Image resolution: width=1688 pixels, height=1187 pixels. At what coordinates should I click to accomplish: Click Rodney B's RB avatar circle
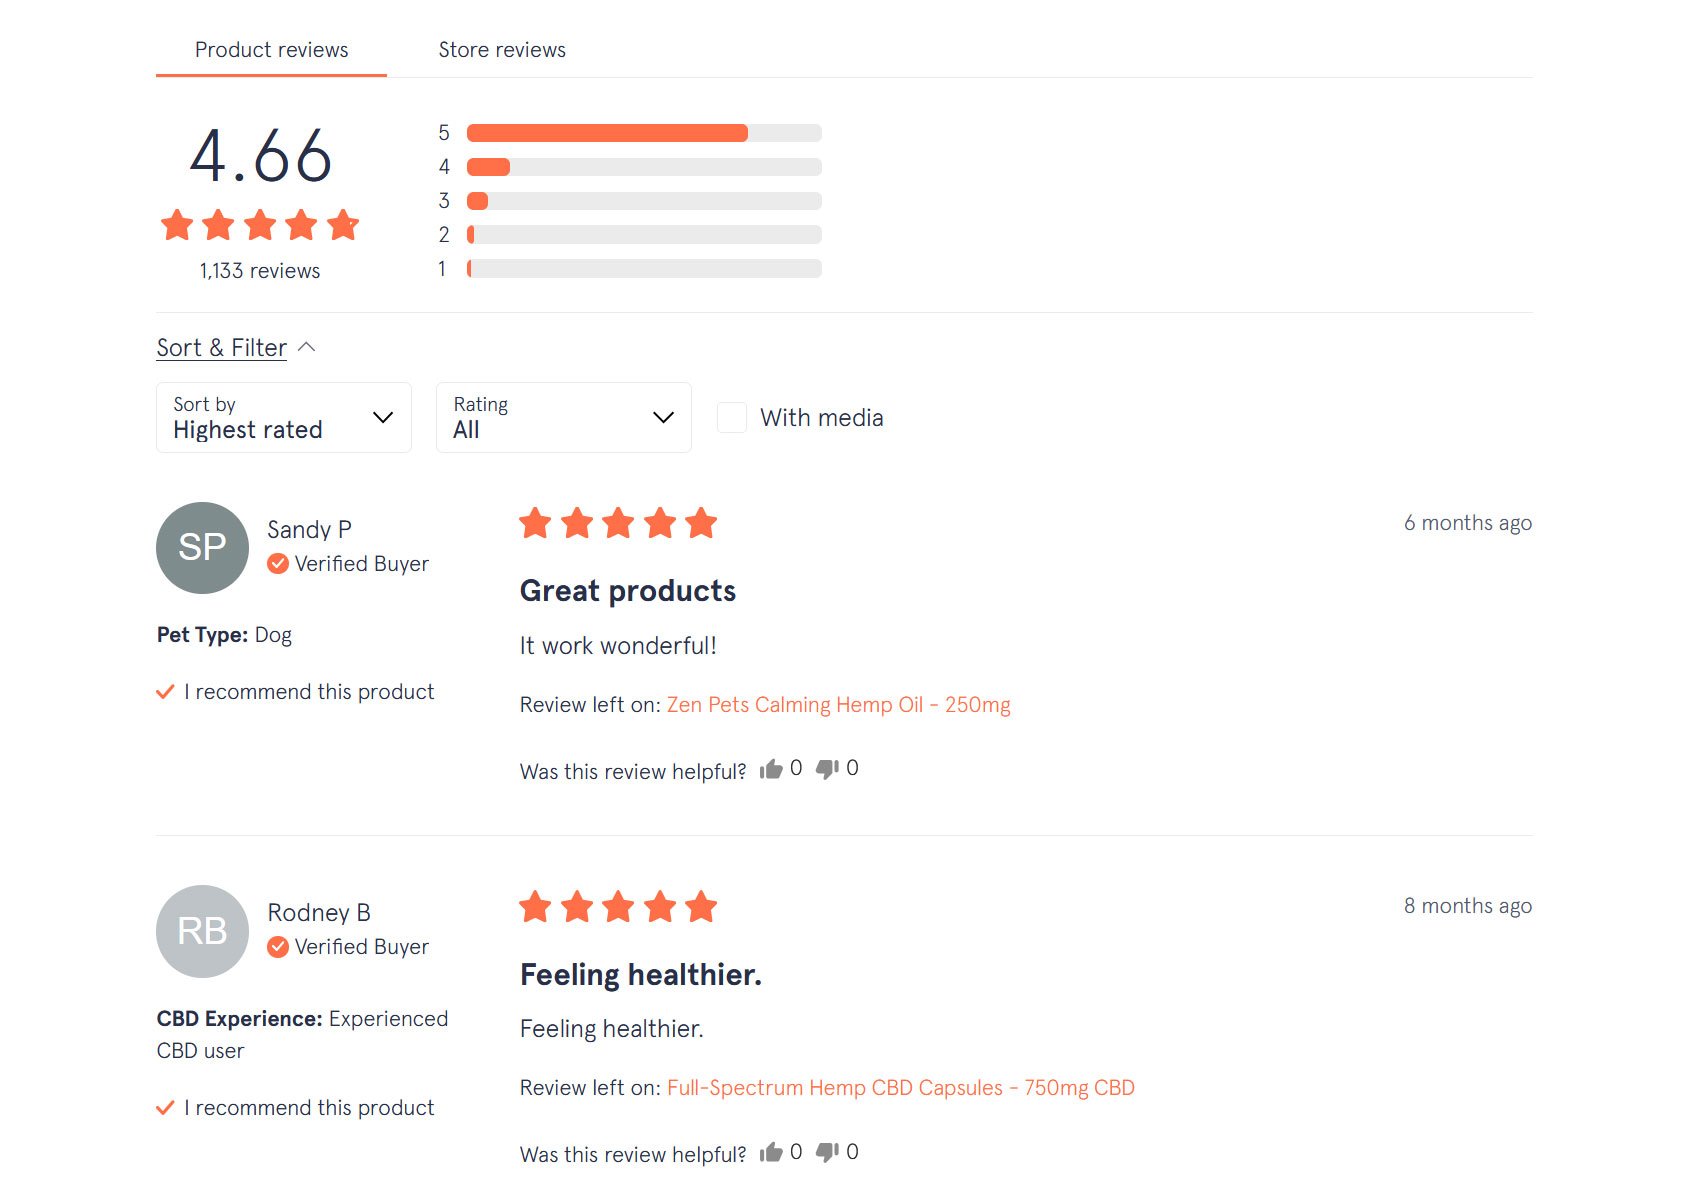[202, 931]
